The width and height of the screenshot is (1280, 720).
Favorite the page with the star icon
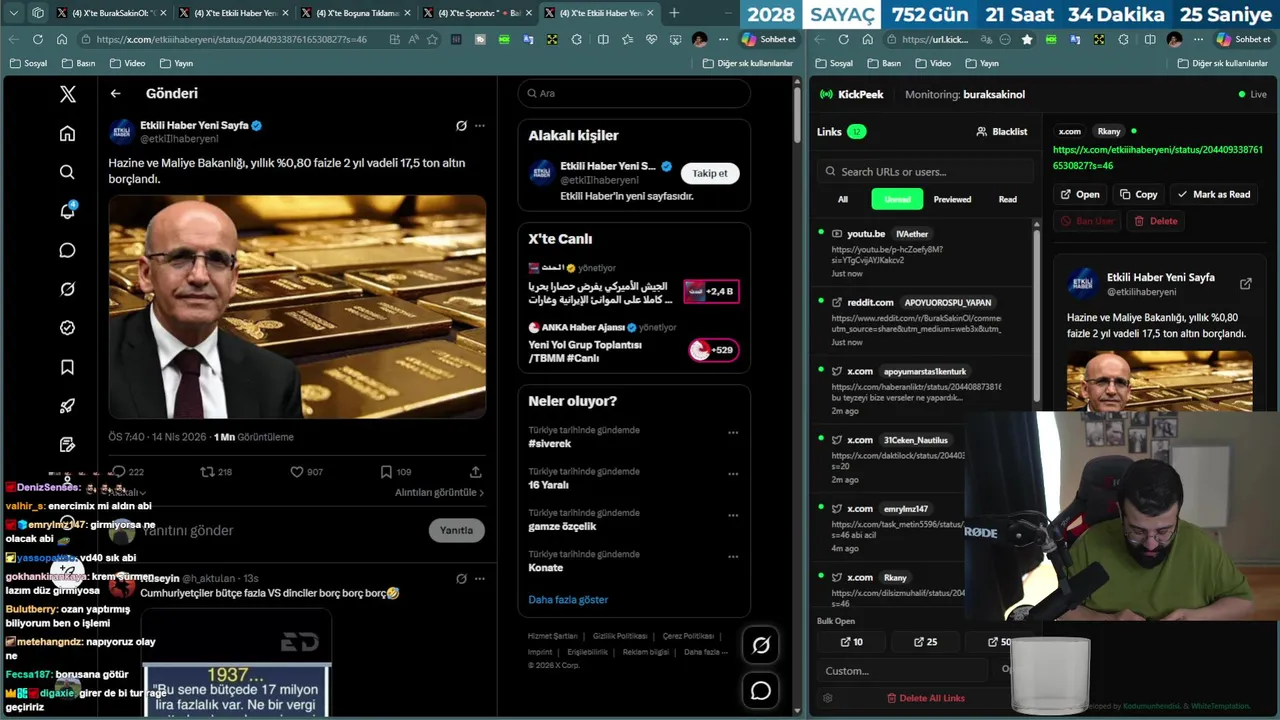pyautogui.click(x=432, y=39)
